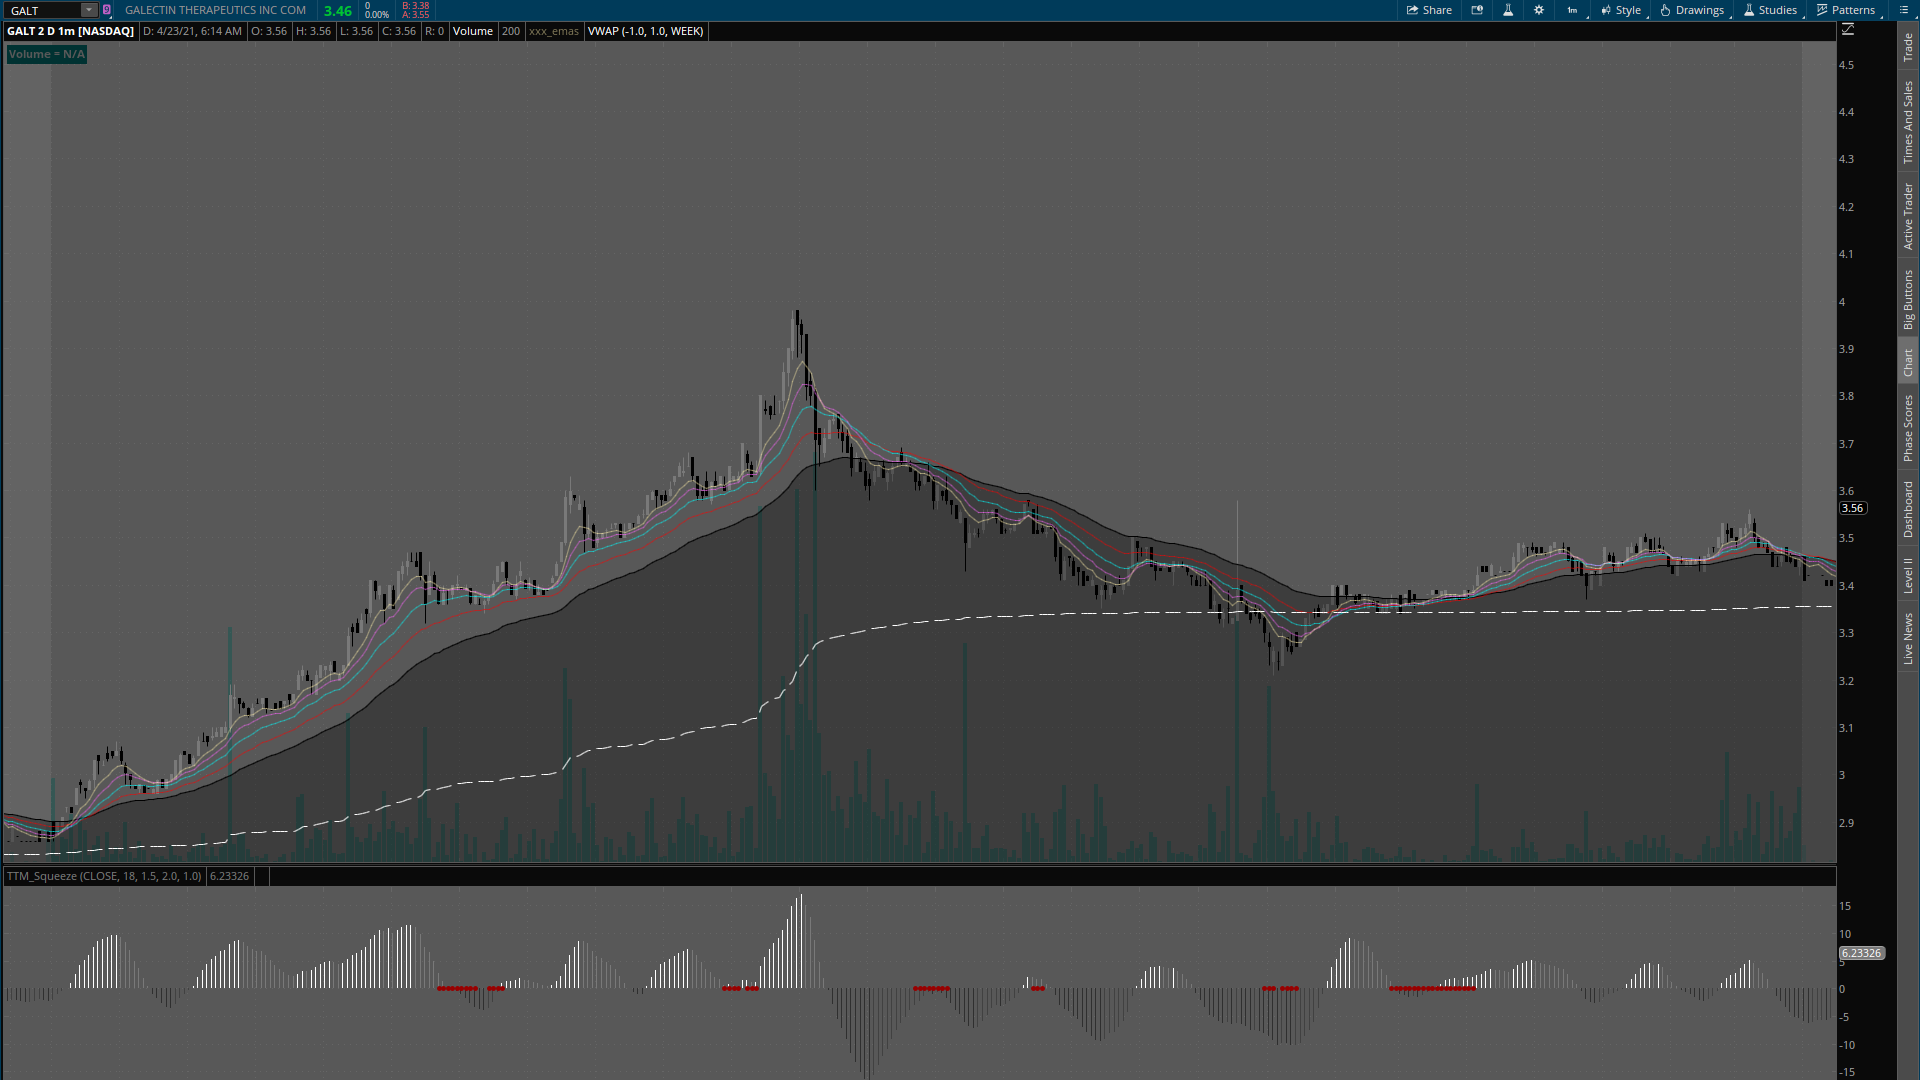Viewport: 1920px width, 1080px height.
Task: Switch to the Active Trader side tab
Action: click(1908, 216)
